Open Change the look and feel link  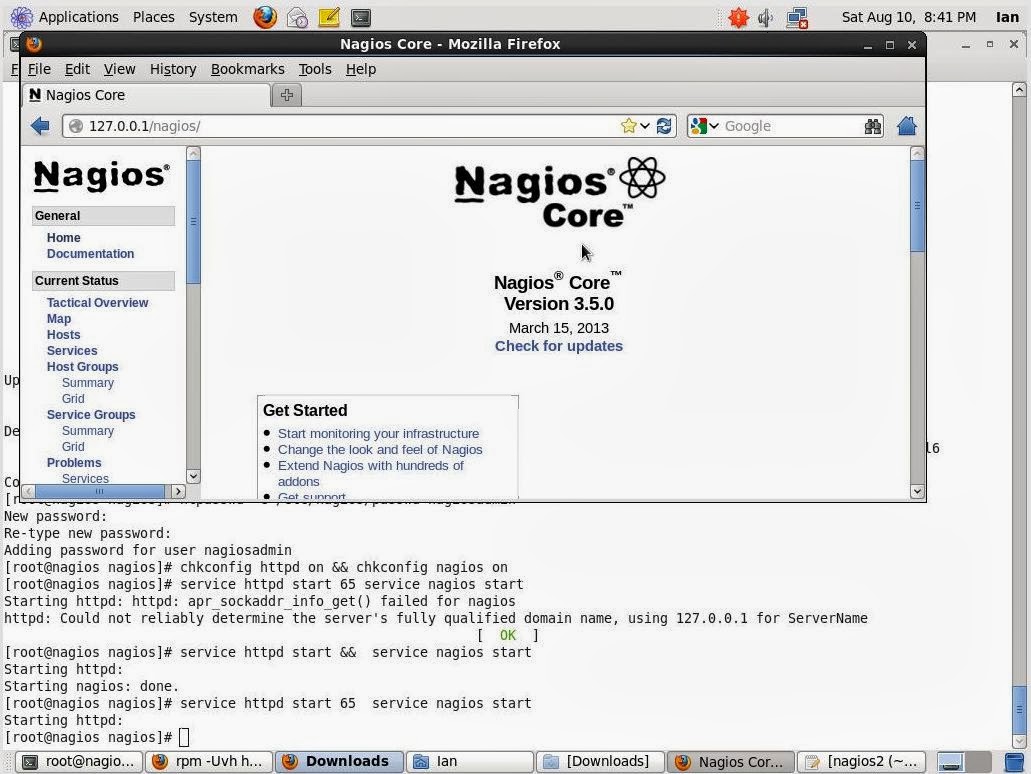coord(380,450)
